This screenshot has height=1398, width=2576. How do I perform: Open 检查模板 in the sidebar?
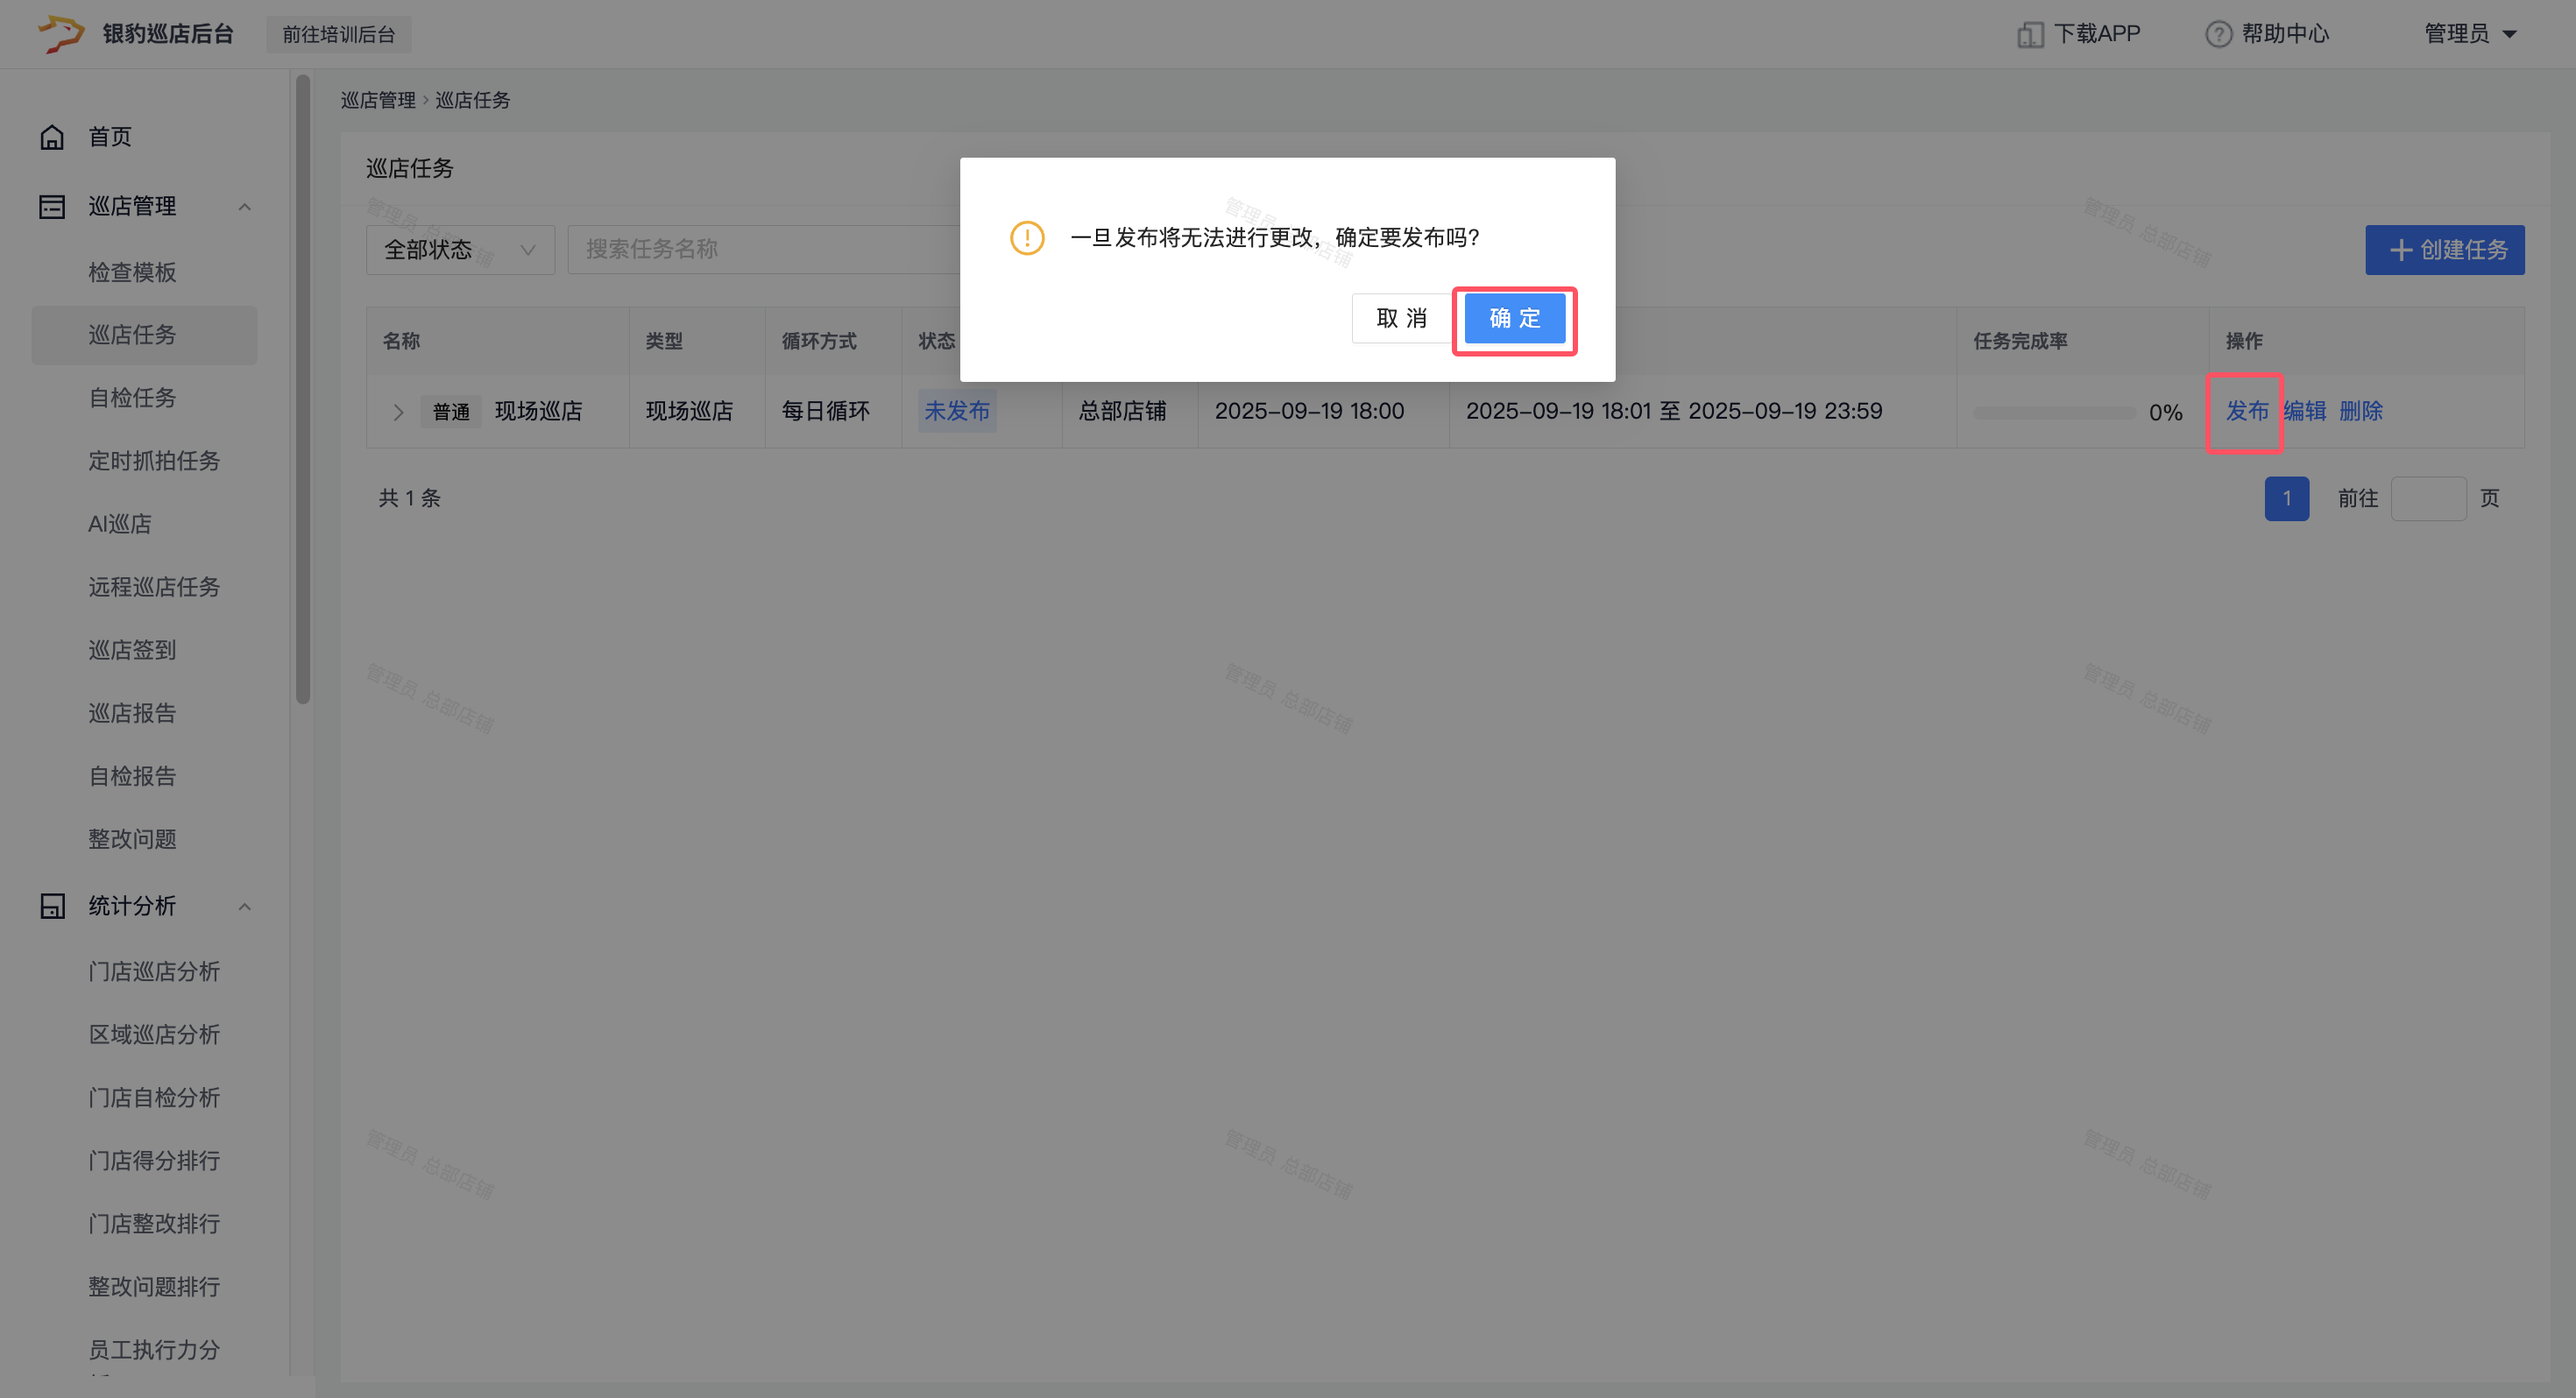click(x=132, y=272)
